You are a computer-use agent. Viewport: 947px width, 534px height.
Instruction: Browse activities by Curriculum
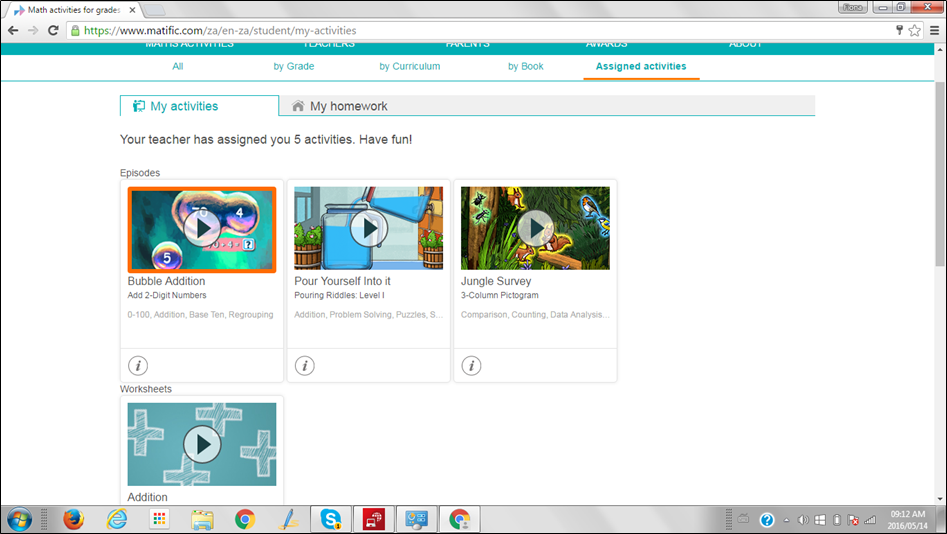[409, 66]
